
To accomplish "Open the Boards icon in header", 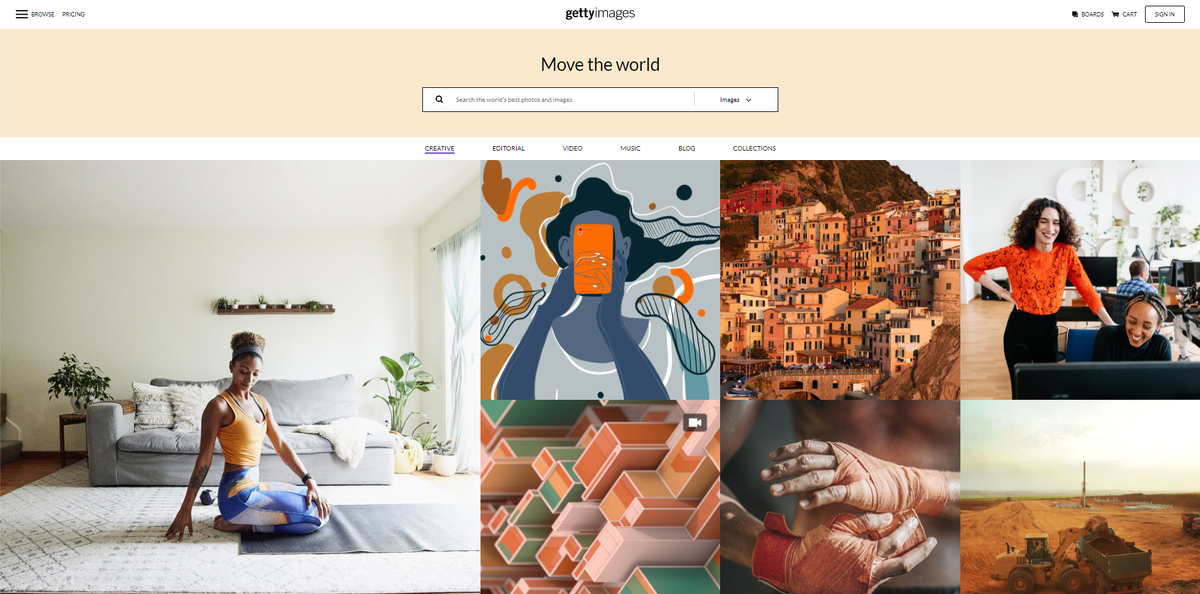I will click(1075, 15).
